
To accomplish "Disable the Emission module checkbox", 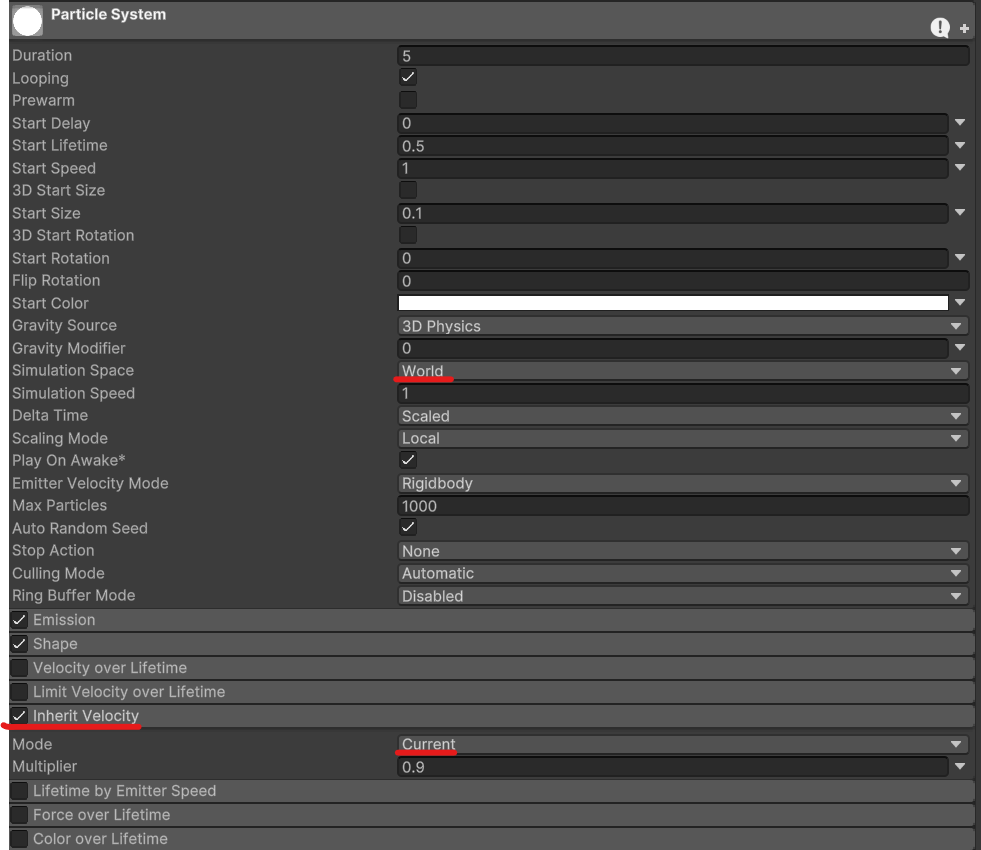I will 18,619.
